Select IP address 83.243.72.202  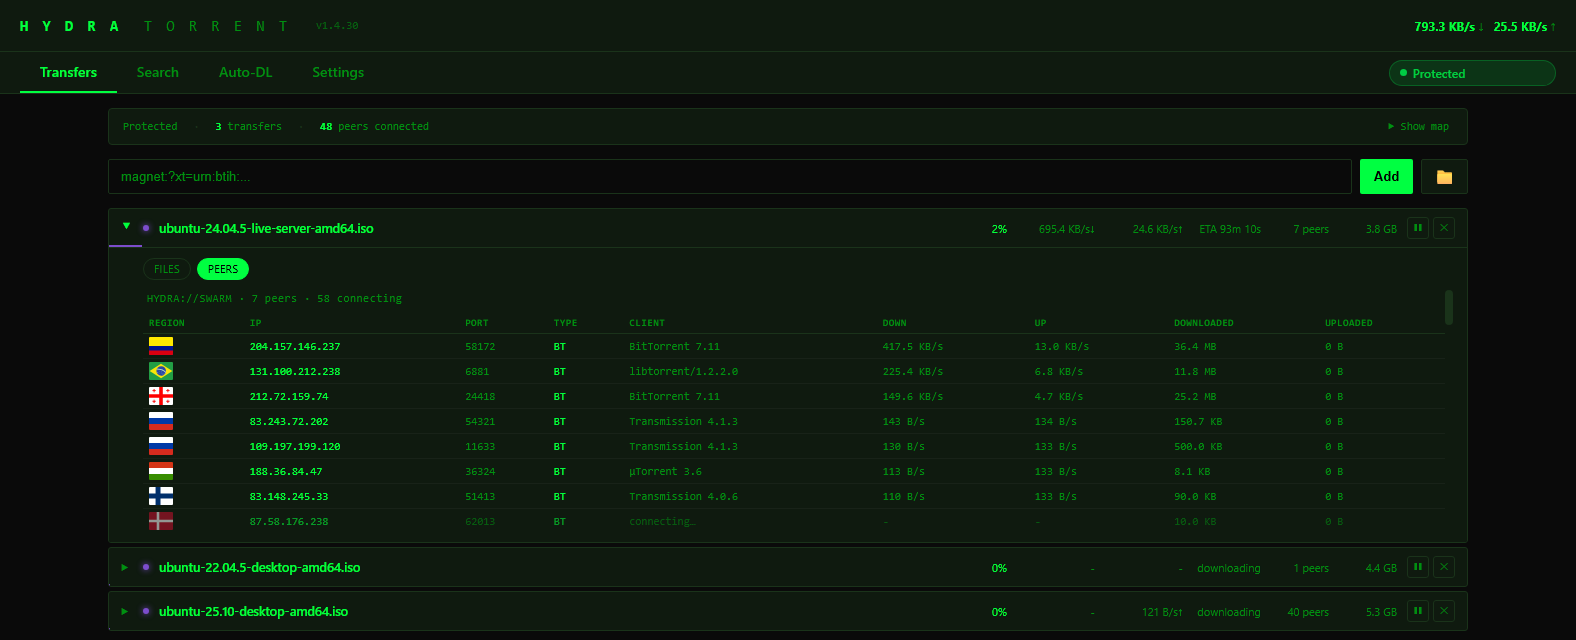coord(289,422)
